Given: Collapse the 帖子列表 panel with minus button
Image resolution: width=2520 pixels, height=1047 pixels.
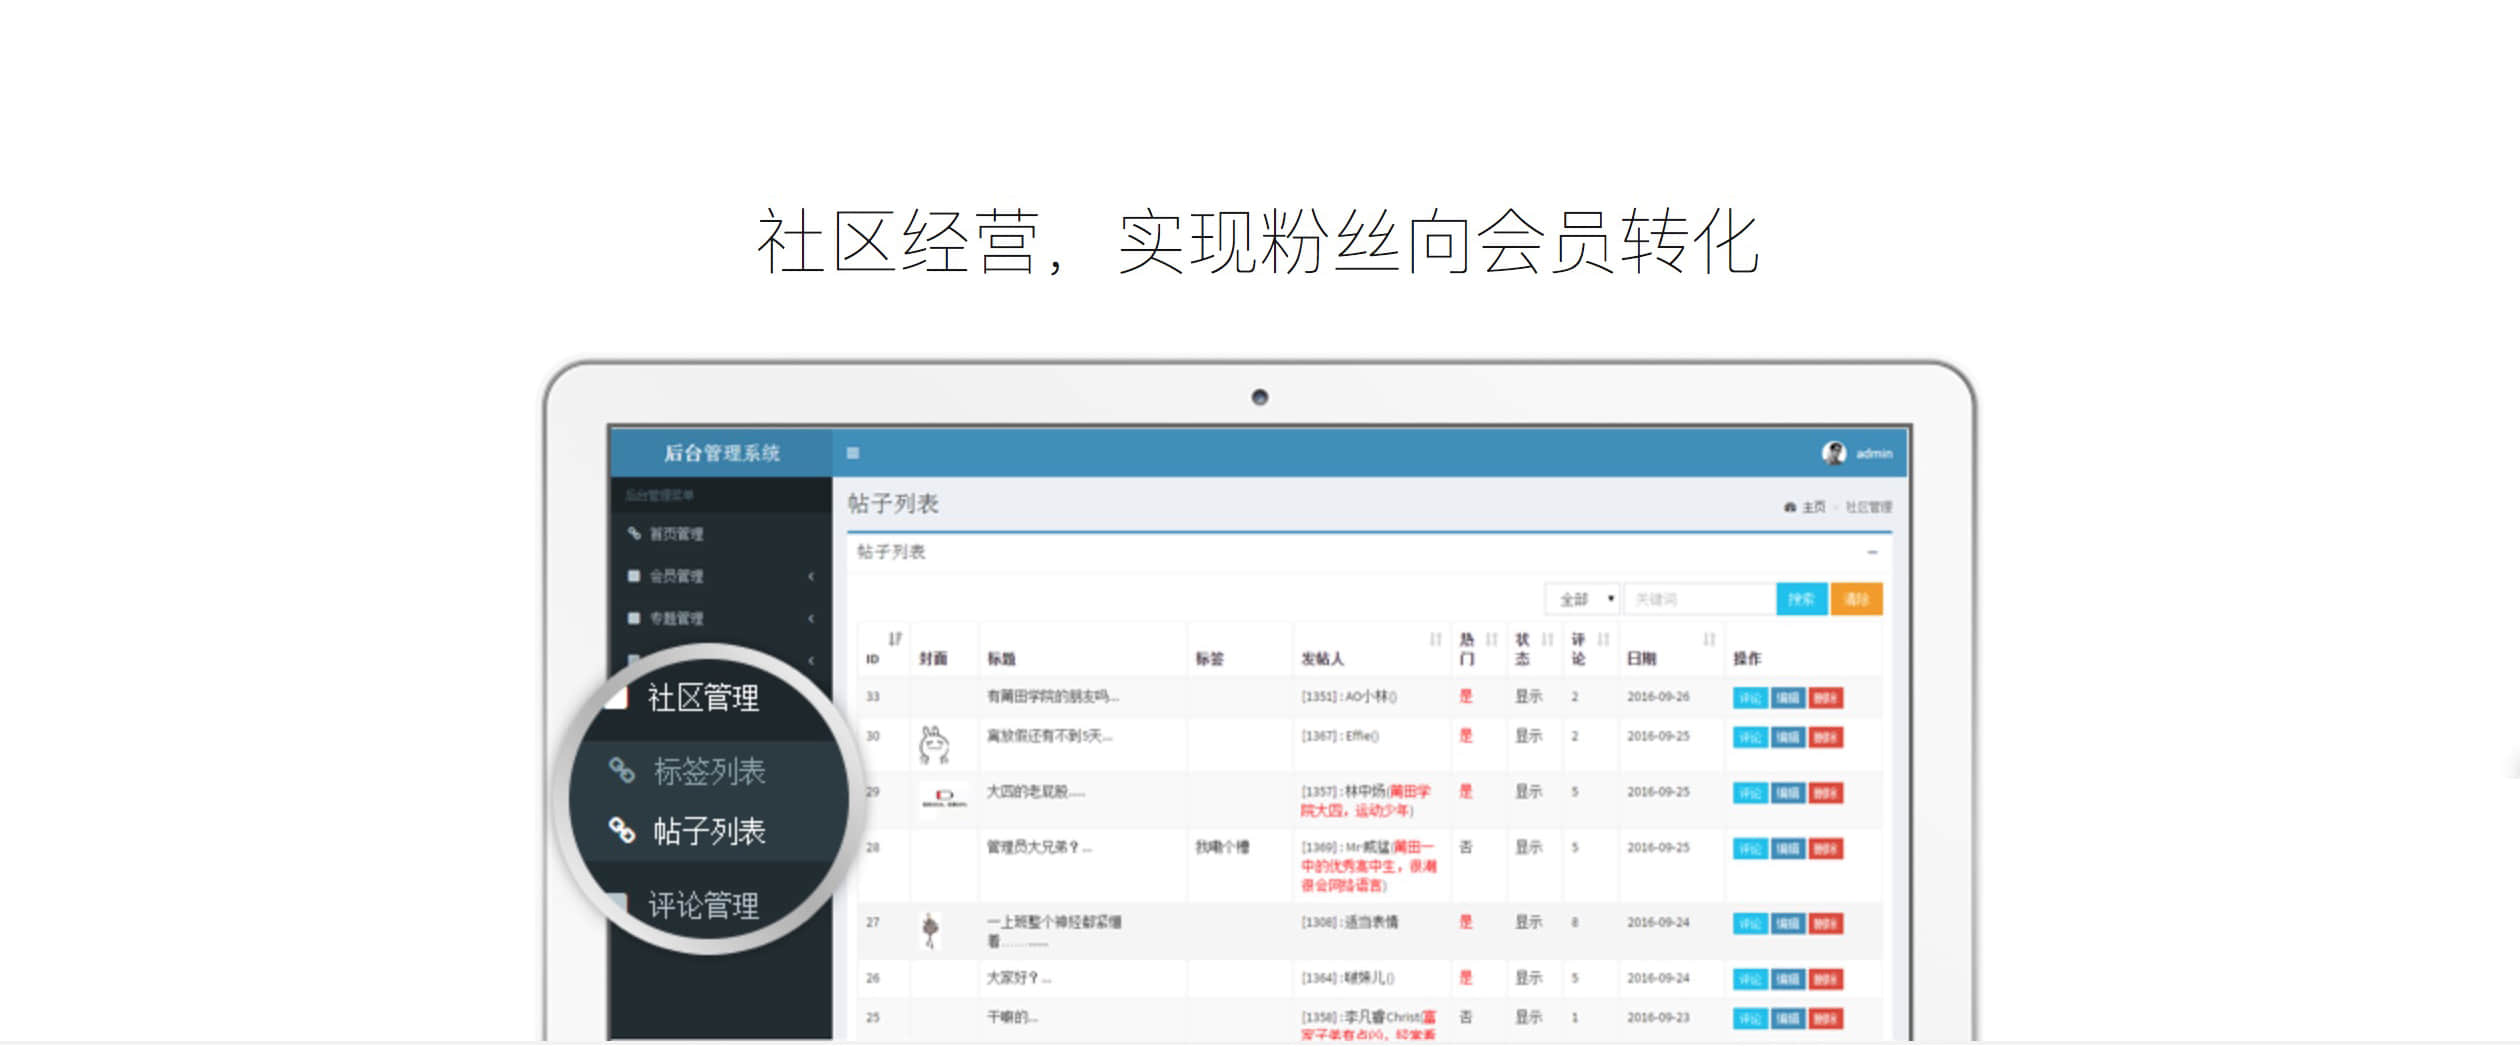Looking at the screenshot, I should tap(1872, 552).
